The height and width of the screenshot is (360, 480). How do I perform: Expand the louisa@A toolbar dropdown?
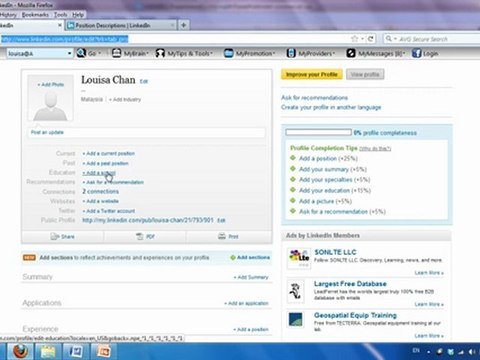(x=69, y=53)
